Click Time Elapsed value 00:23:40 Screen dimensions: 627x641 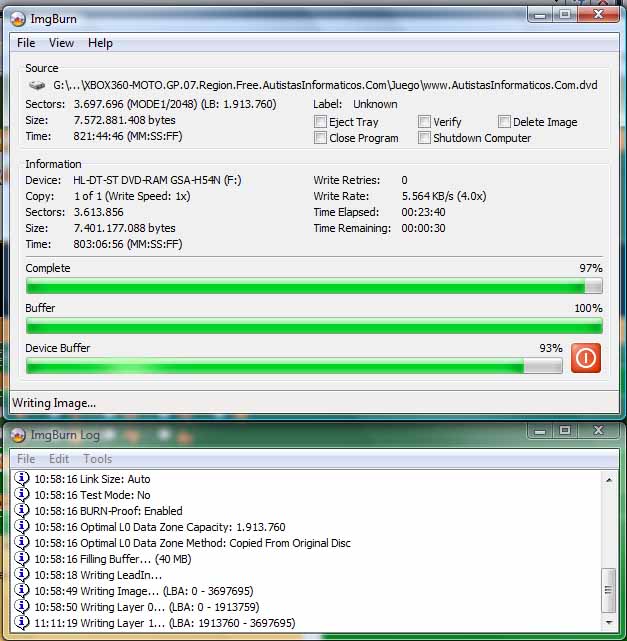423,212
